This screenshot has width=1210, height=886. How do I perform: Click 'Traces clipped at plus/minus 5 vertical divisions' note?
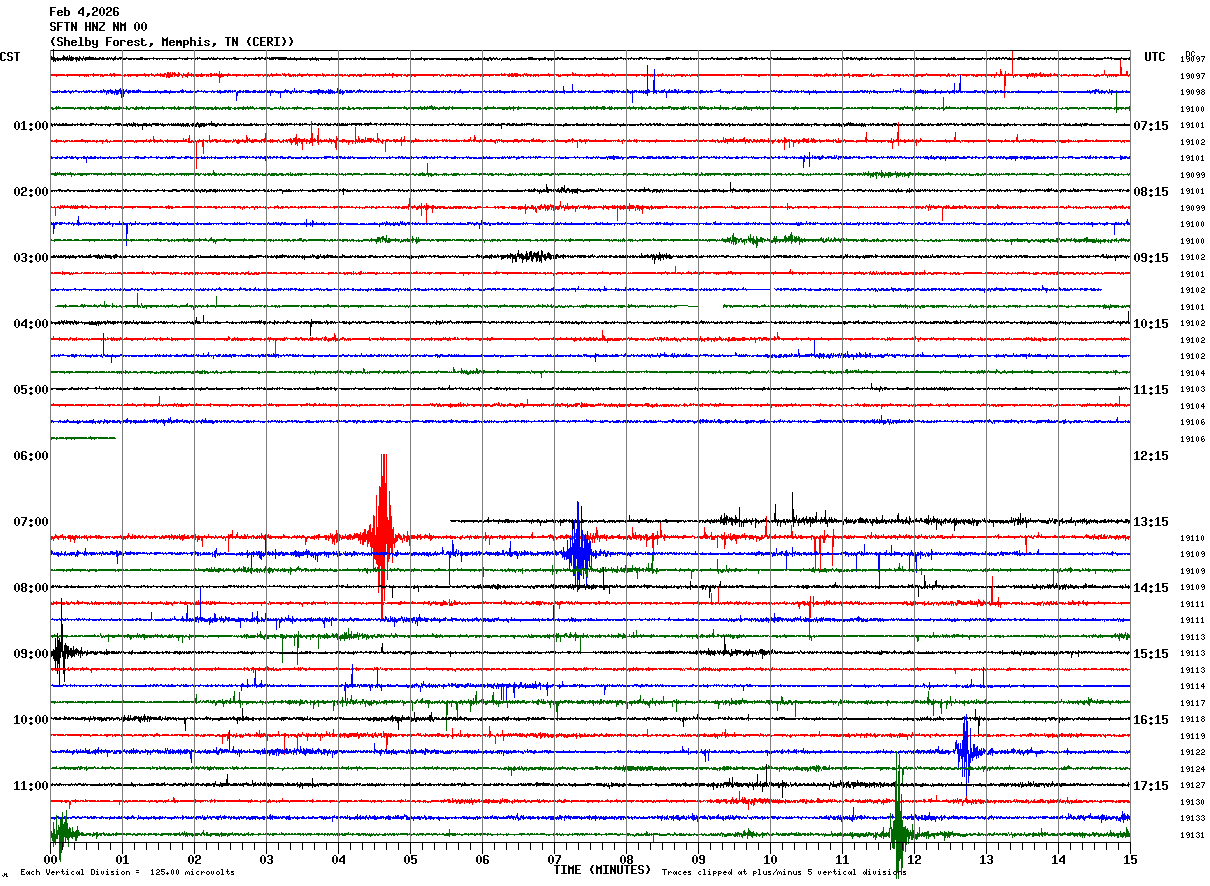[x=785, y=873]
